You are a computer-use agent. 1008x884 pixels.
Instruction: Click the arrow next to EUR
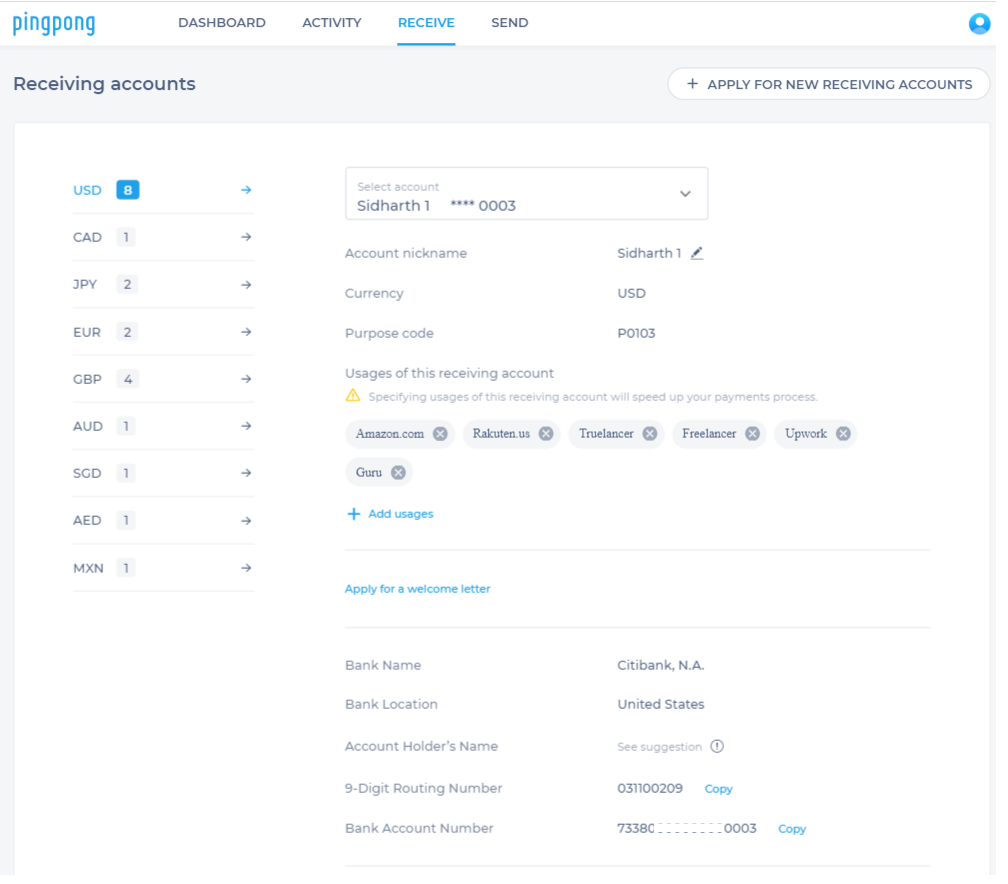pos(246,332)
